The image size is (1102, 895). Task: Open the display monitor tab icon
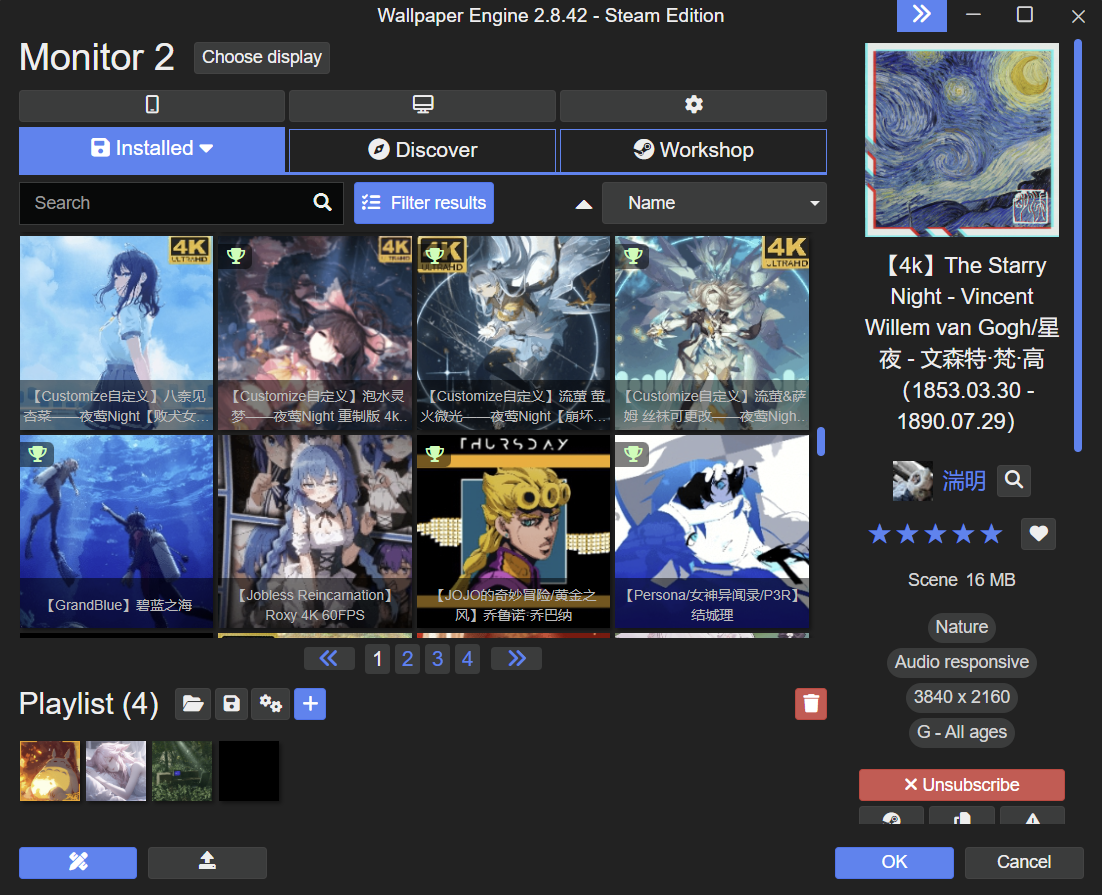point(422,105)
